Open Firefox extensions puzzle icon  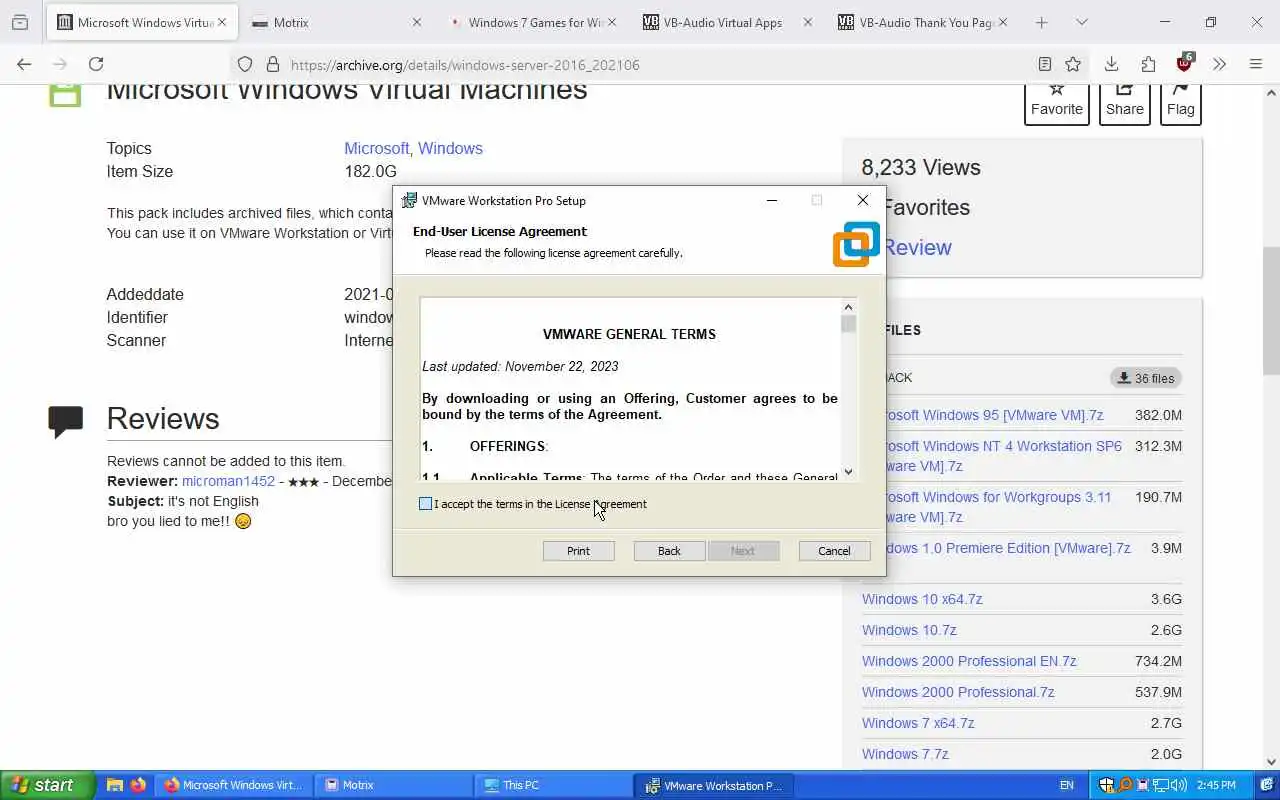[1148, 64]
